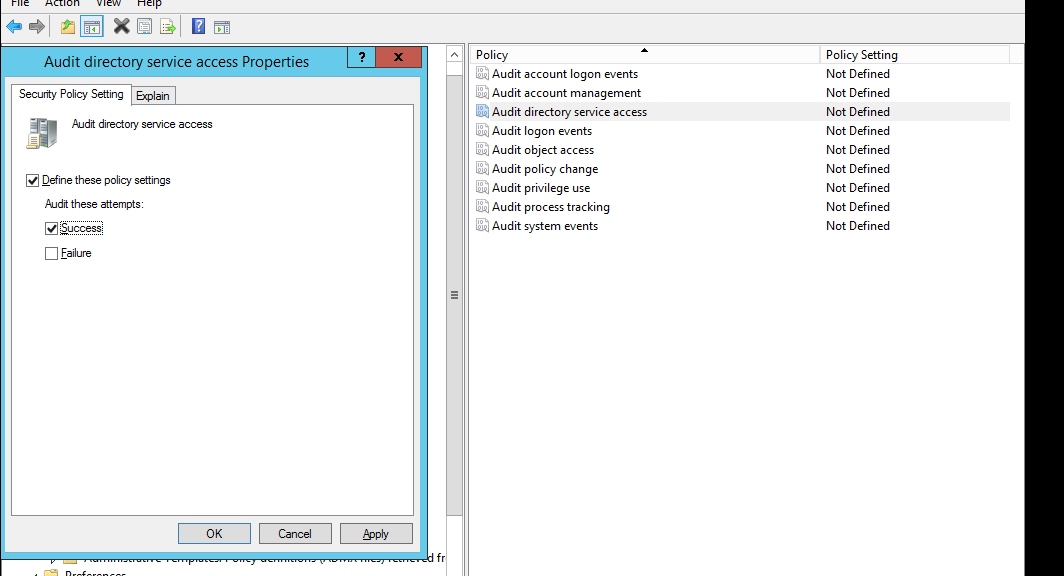Click the tree pane scroll up arrow
Viewport: 1064px width, 576px height.
point(454,53)
